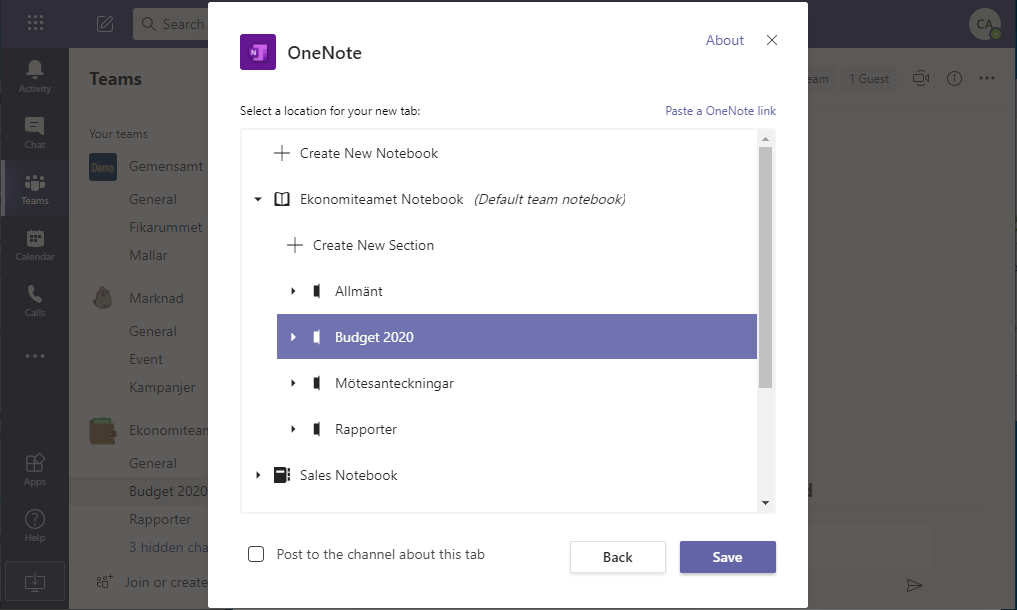Open Paste a OneNote link
This screenshot has height=610, width=1017.
coord(720,111)
